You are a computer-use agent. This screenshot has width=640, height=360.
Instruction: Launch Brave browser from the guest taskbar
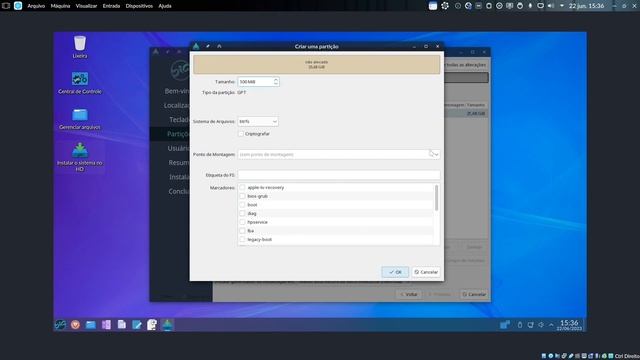[75, 324]
